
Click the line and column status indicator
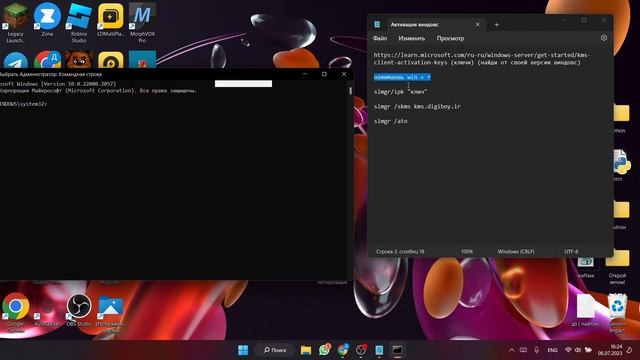(x=400, y=251)
